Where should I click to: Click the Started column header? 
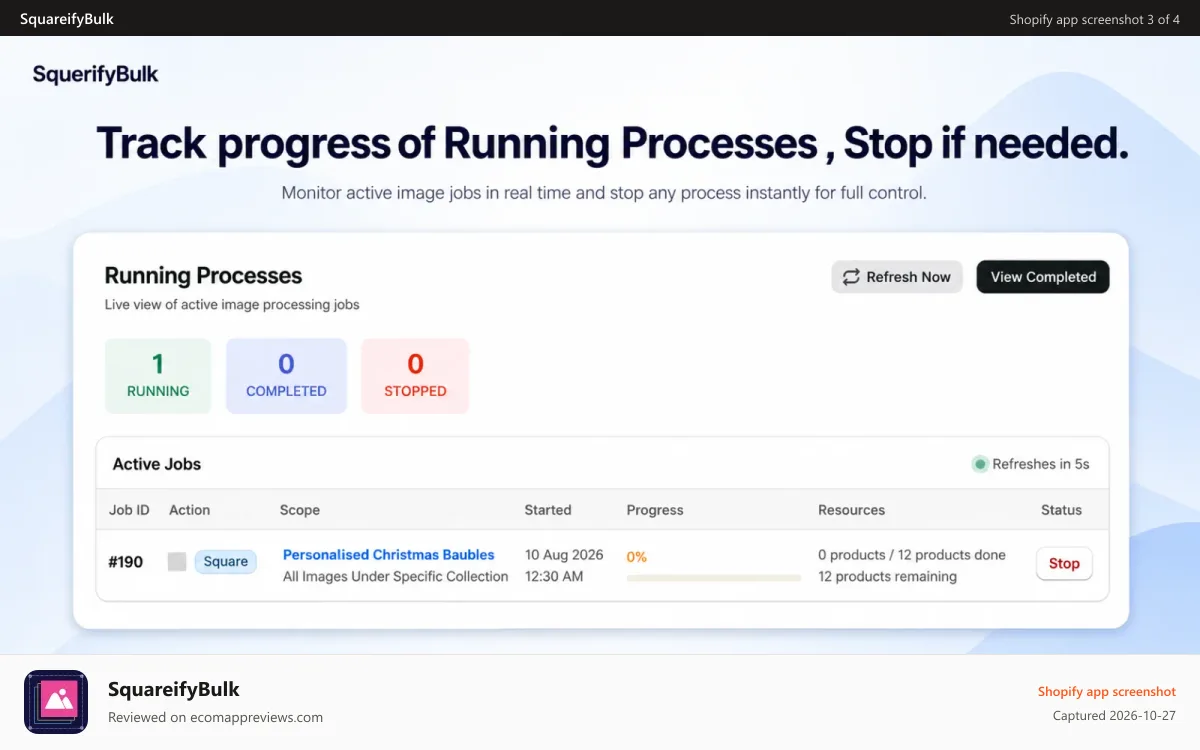click(x=548, y=510)
